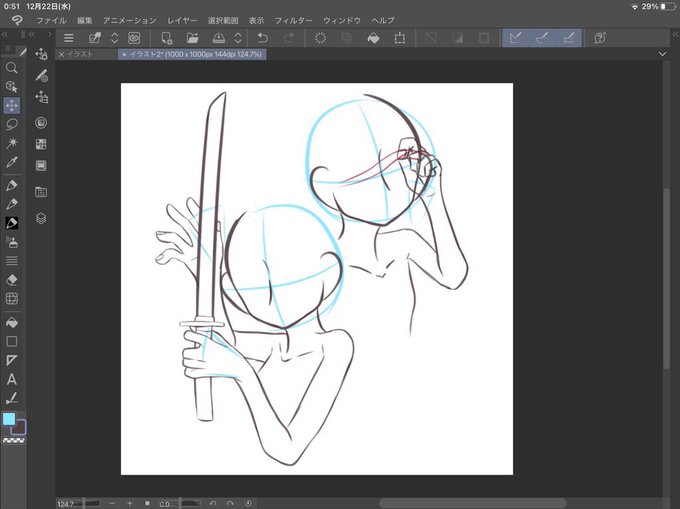The height and width of the screenshot is (509, 680).
Task: Switch to the イラスト2 canvas tab
Action: [192, 55]
